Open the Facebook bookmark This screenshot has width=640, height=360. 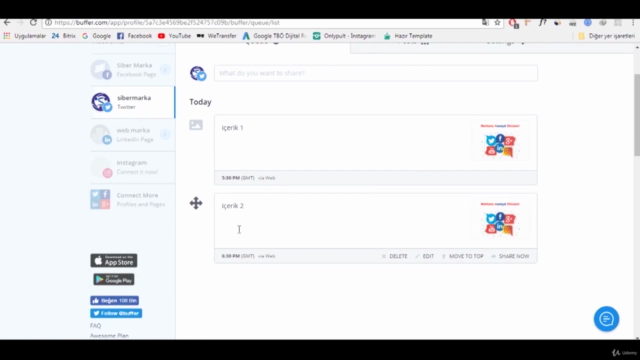pyautogui.click(x=134, y=36)
